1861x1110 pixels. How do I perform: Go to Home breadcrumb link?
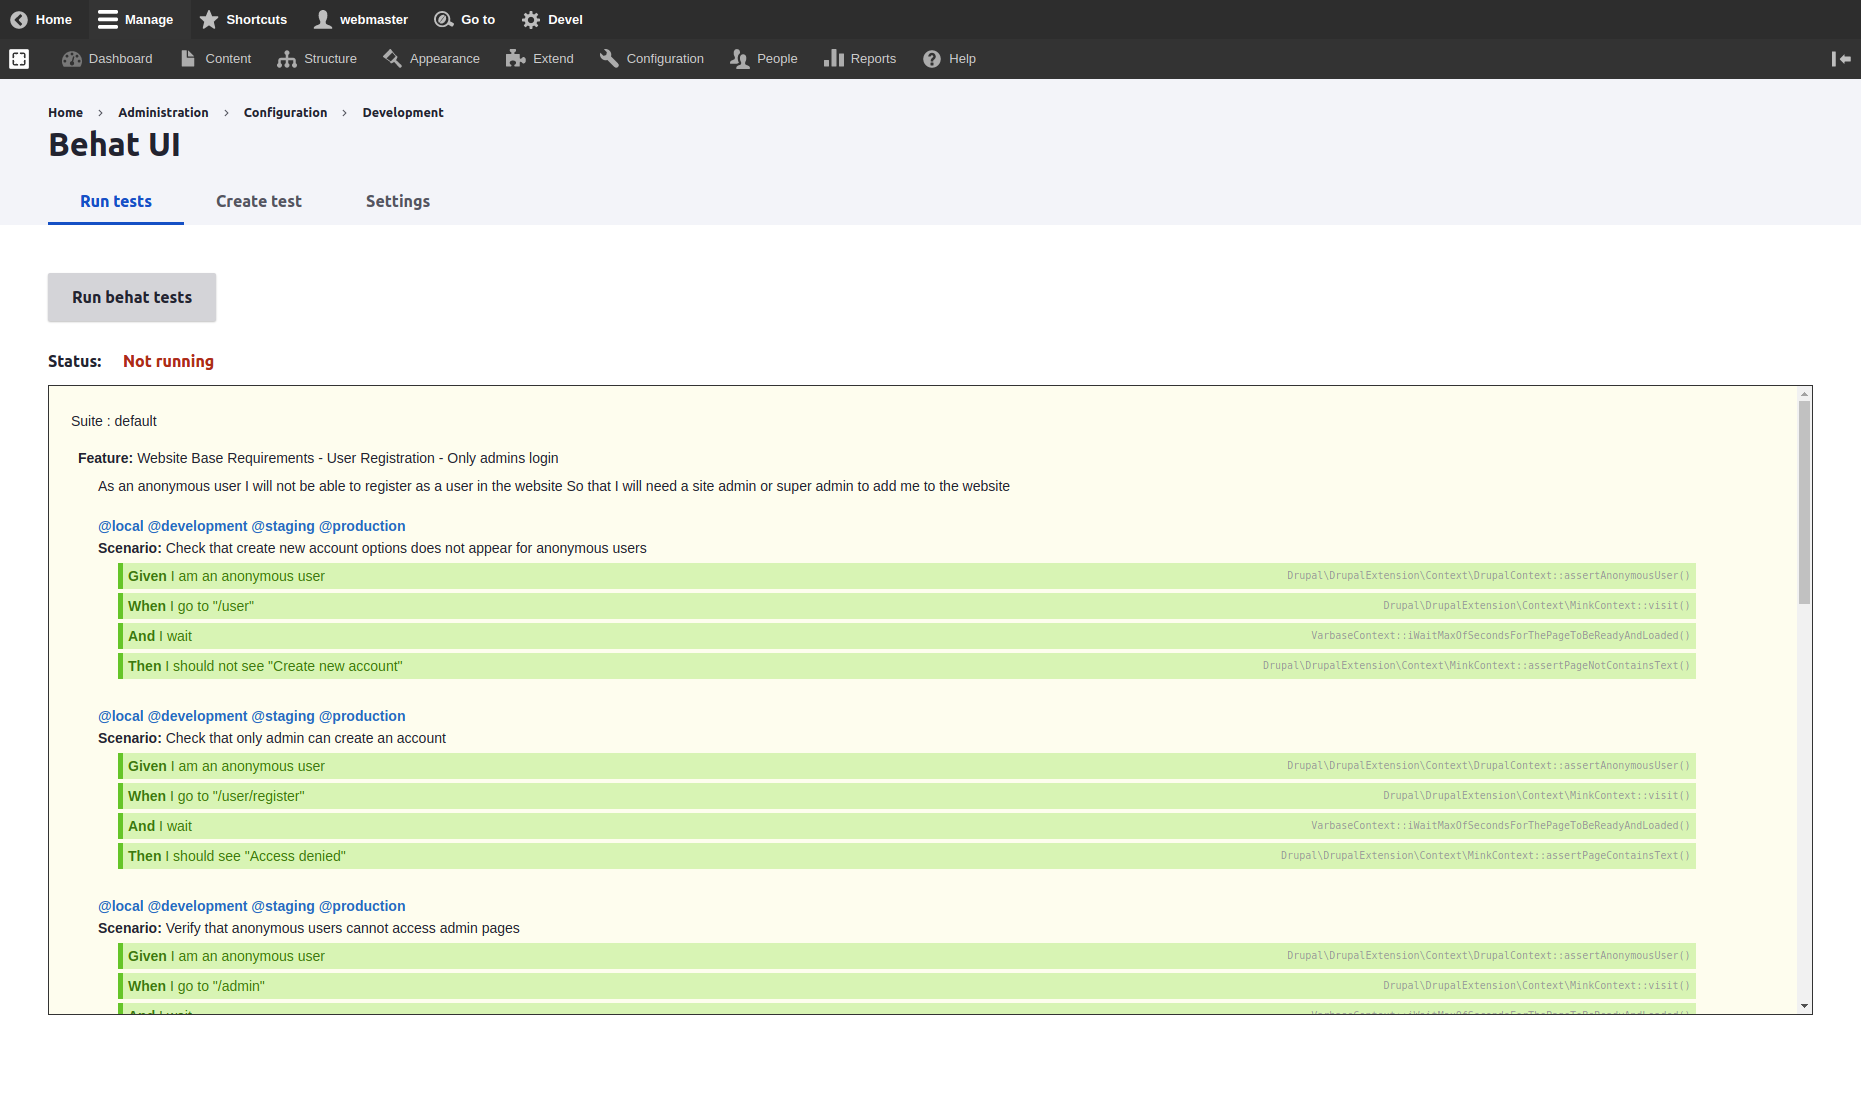(65, 113)
